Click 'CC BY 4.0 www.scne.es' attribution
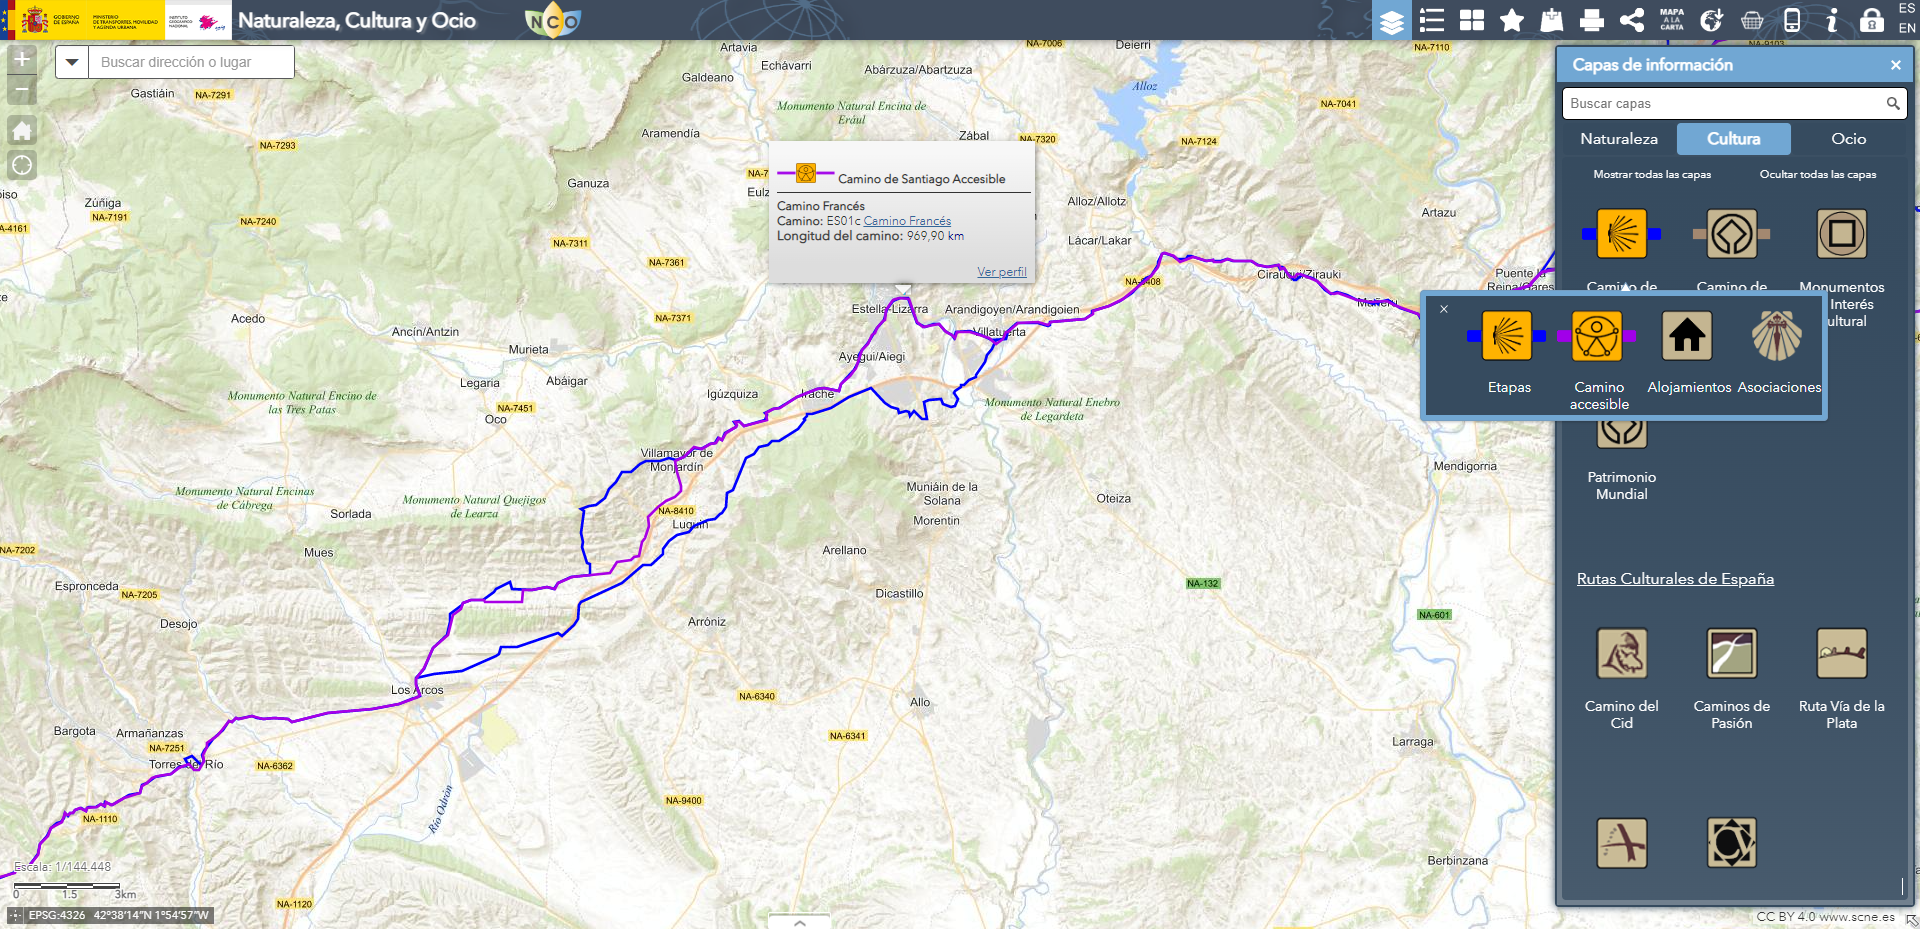This screenshot has height=929, width=1920. [1826, 917]
